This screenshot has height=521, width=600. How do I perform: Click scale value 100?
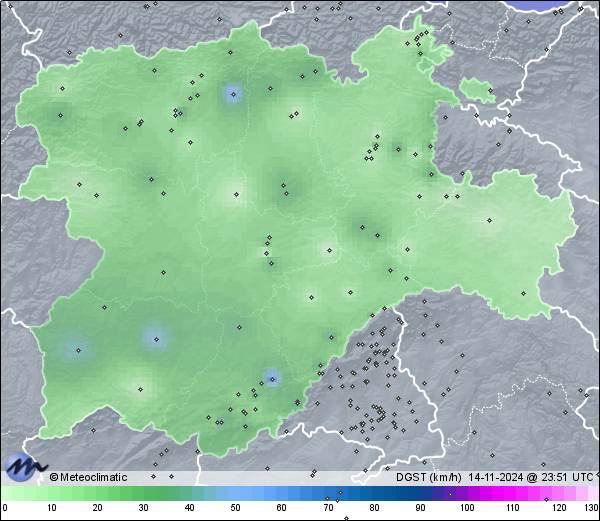tap(467, 508)
